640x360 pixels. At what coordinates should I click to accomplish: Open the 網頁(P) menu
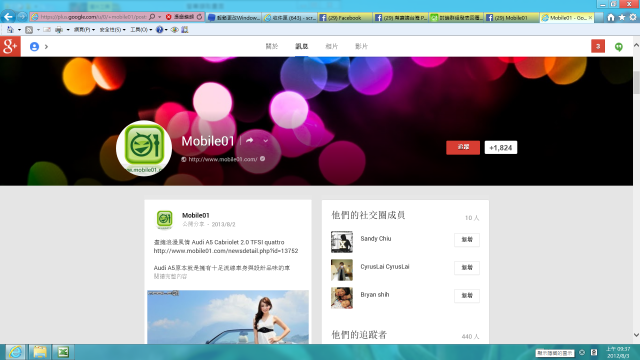pos(84,30)
